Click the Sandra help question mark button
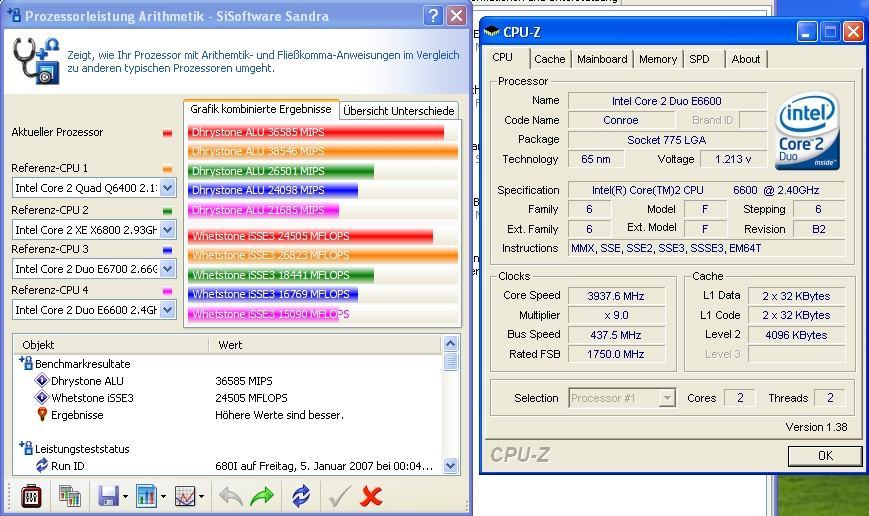The width and height of the screenshot is (869, 516). [433, 16]
